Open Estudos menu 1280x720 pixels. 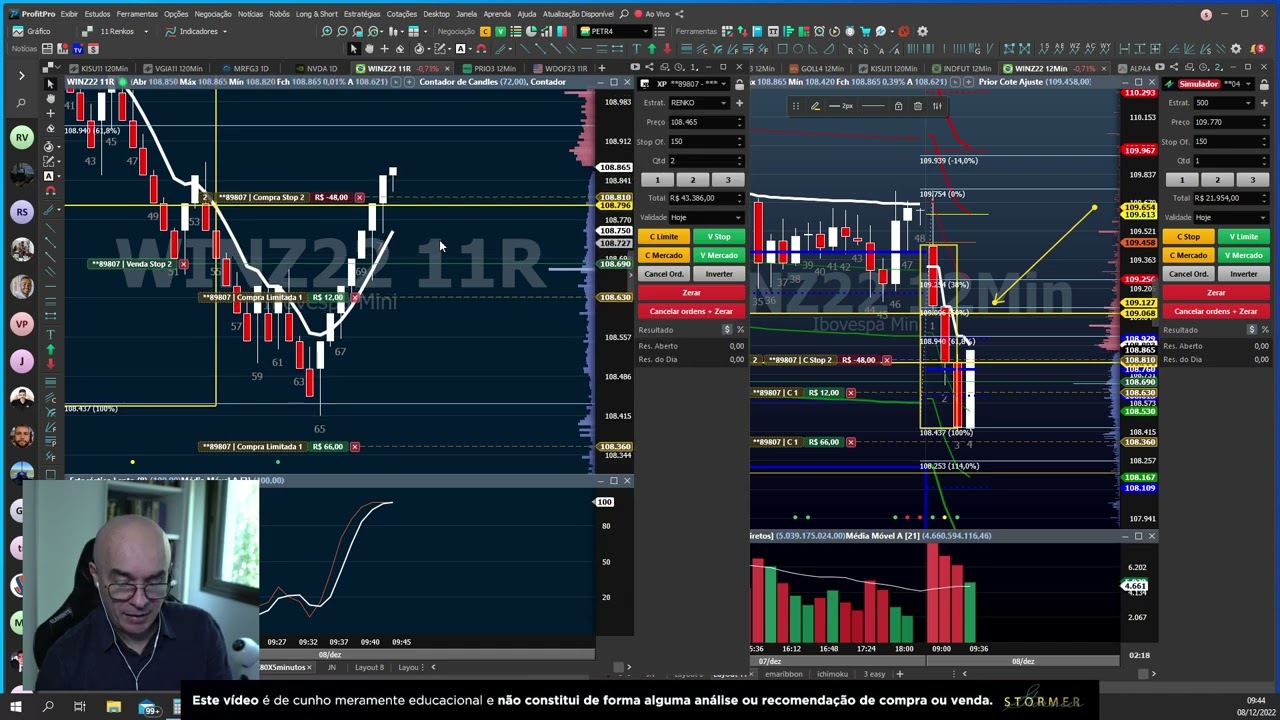[x=97, y=14]
